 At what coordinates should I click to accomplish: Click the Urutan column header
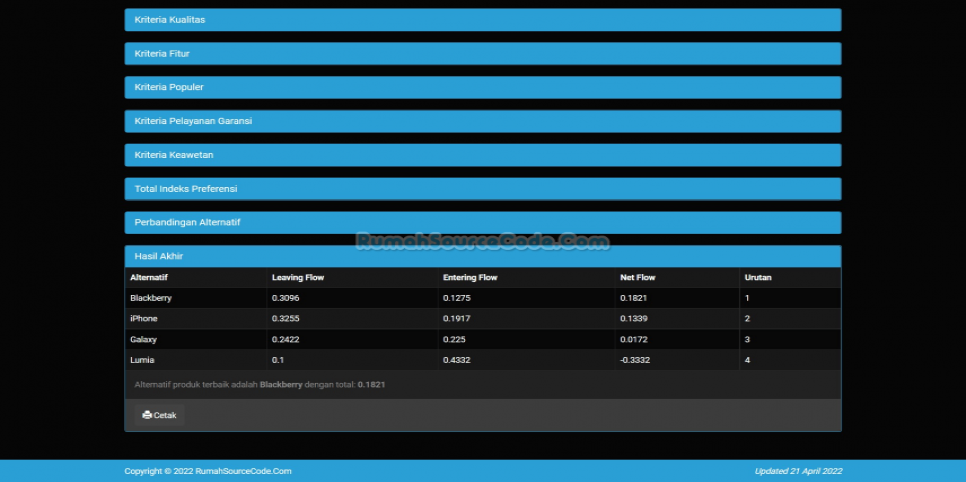pos(758,277)
